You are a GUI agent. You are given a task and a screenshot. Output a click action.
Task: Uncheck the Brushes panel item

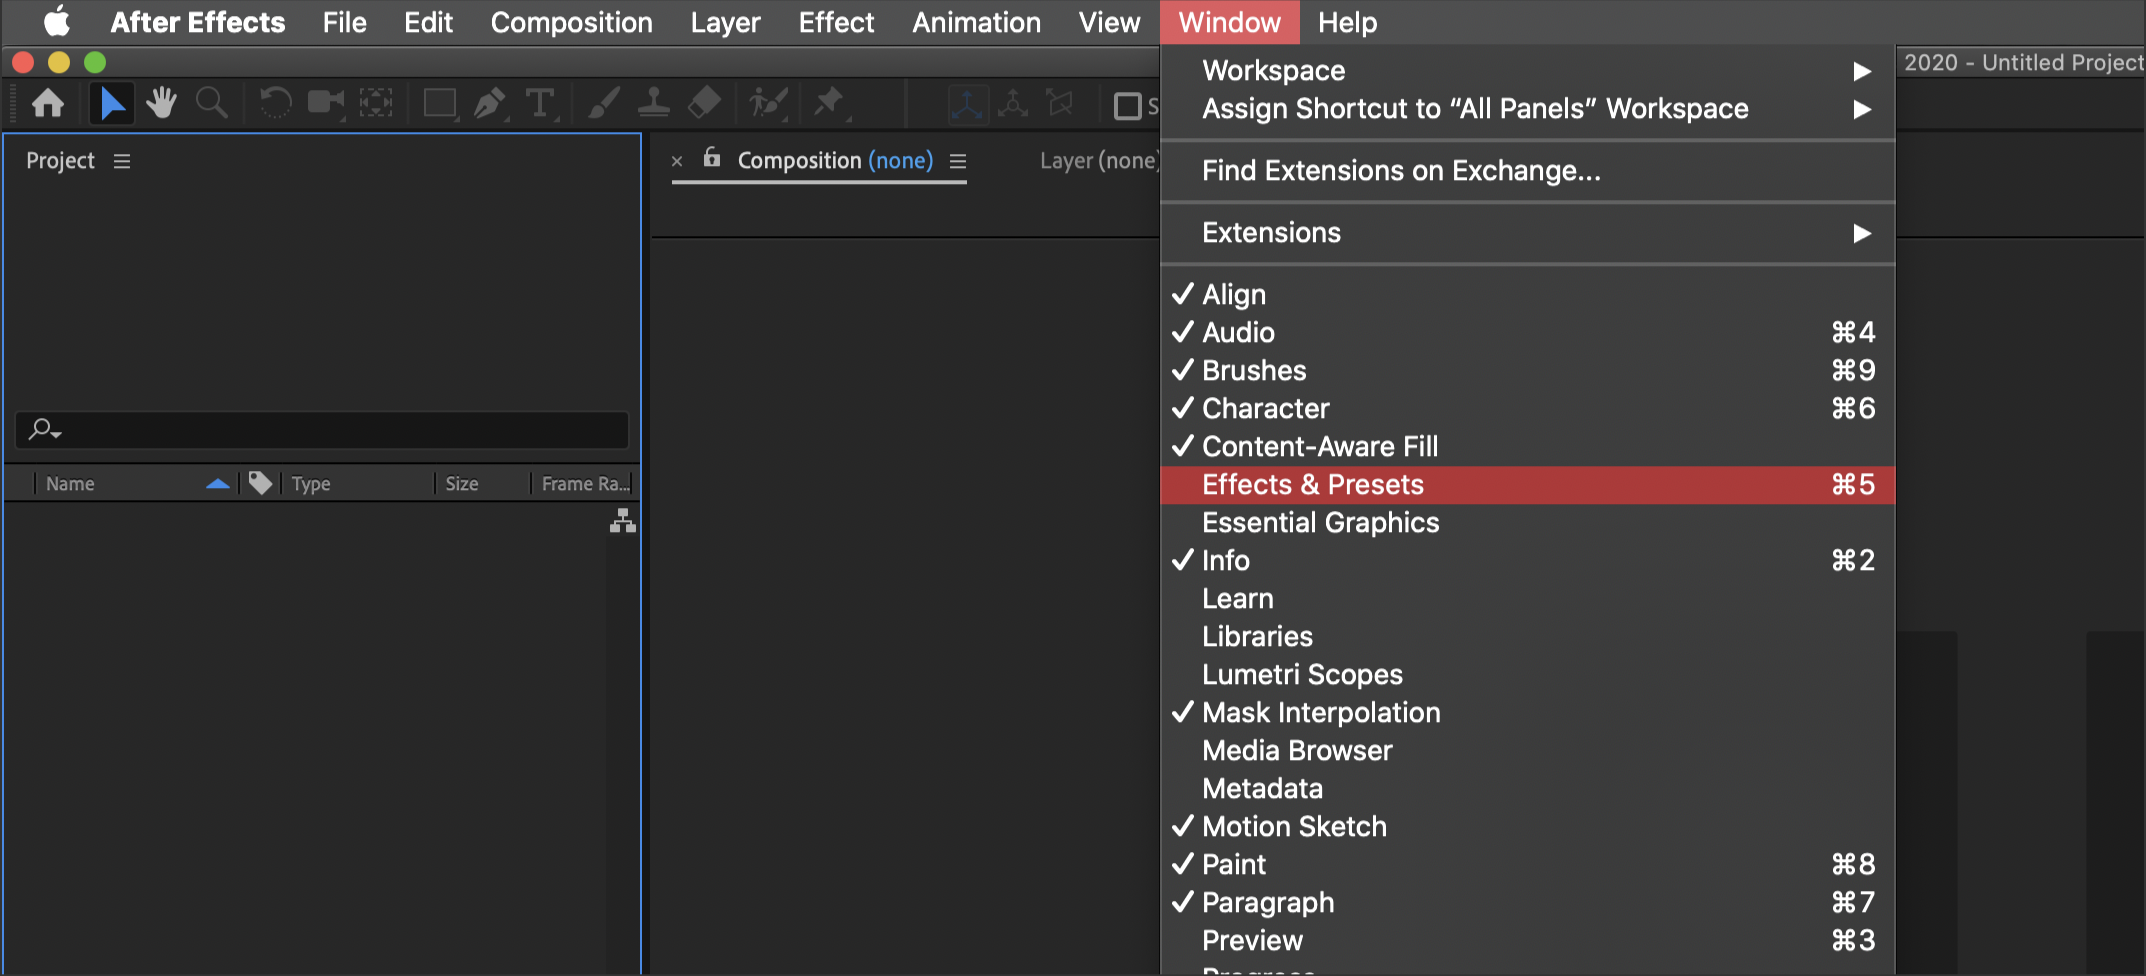click(x=1527, y=370)
